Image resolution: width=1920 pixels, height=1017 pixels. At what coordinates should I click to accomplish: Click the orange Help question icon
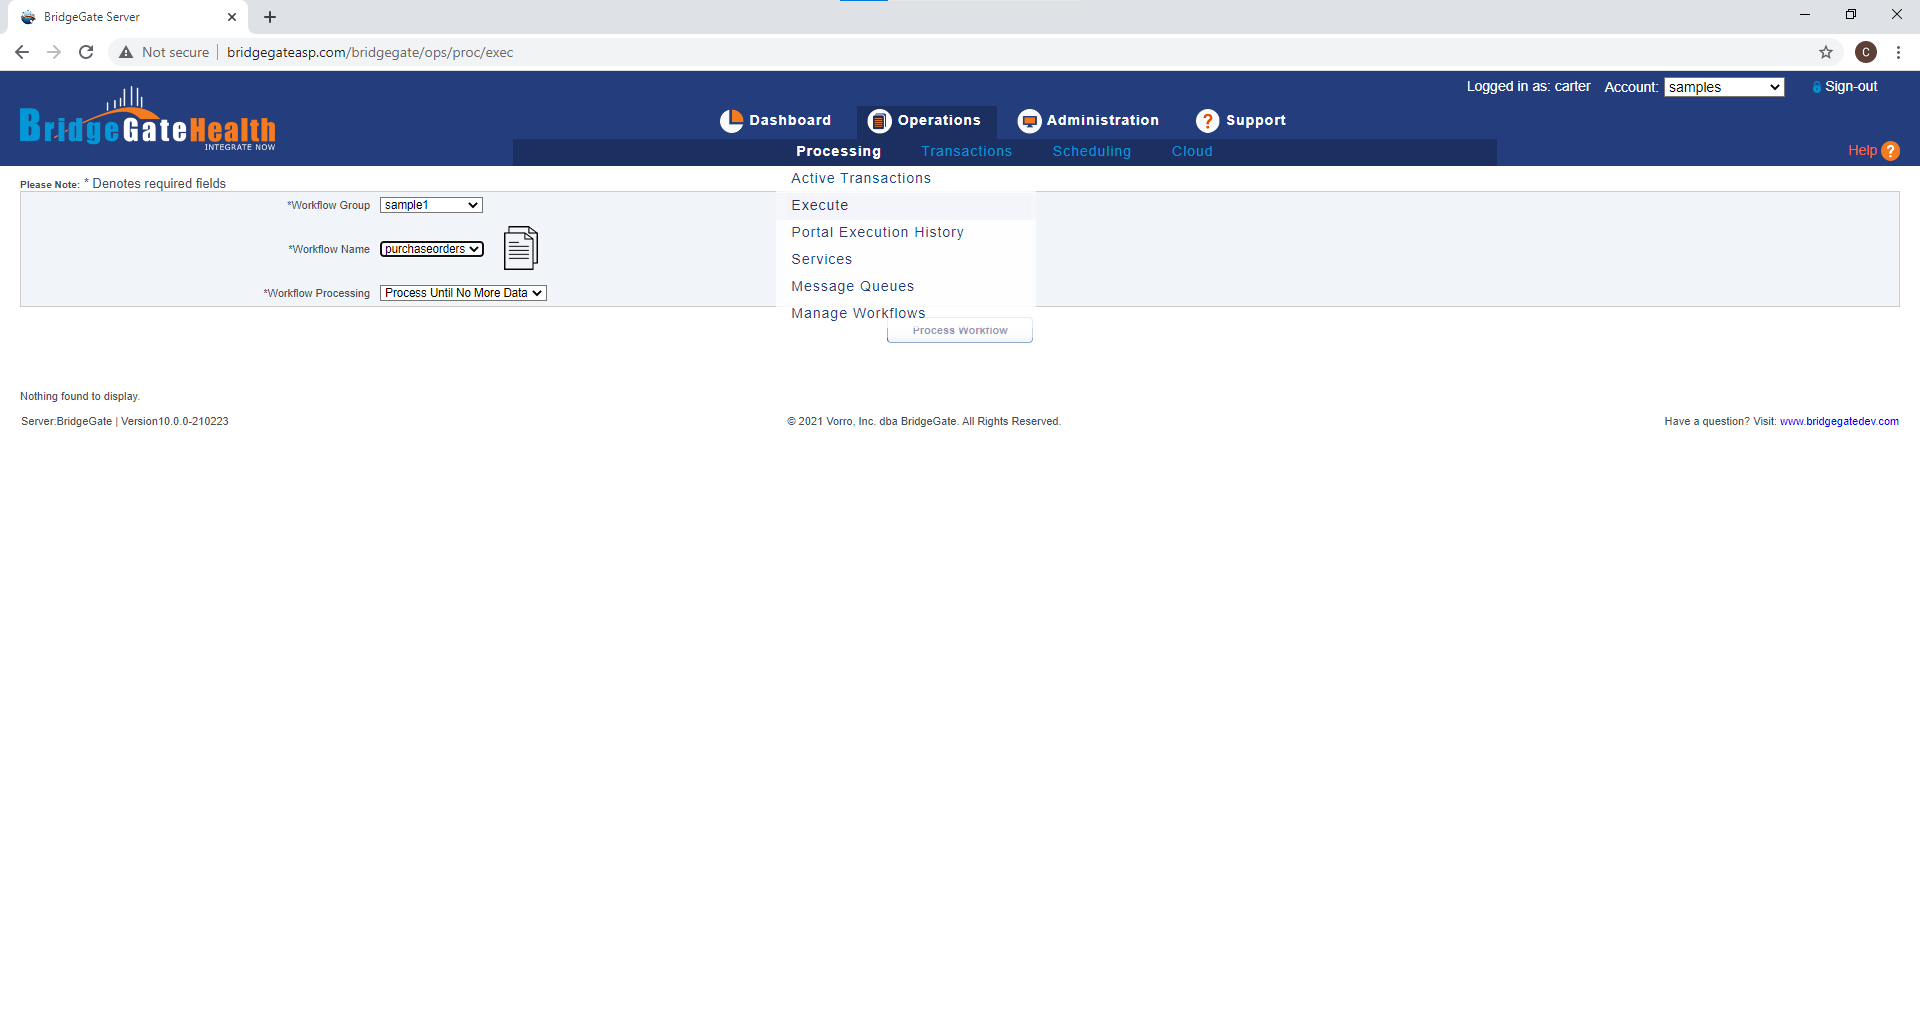point(1890,151)
